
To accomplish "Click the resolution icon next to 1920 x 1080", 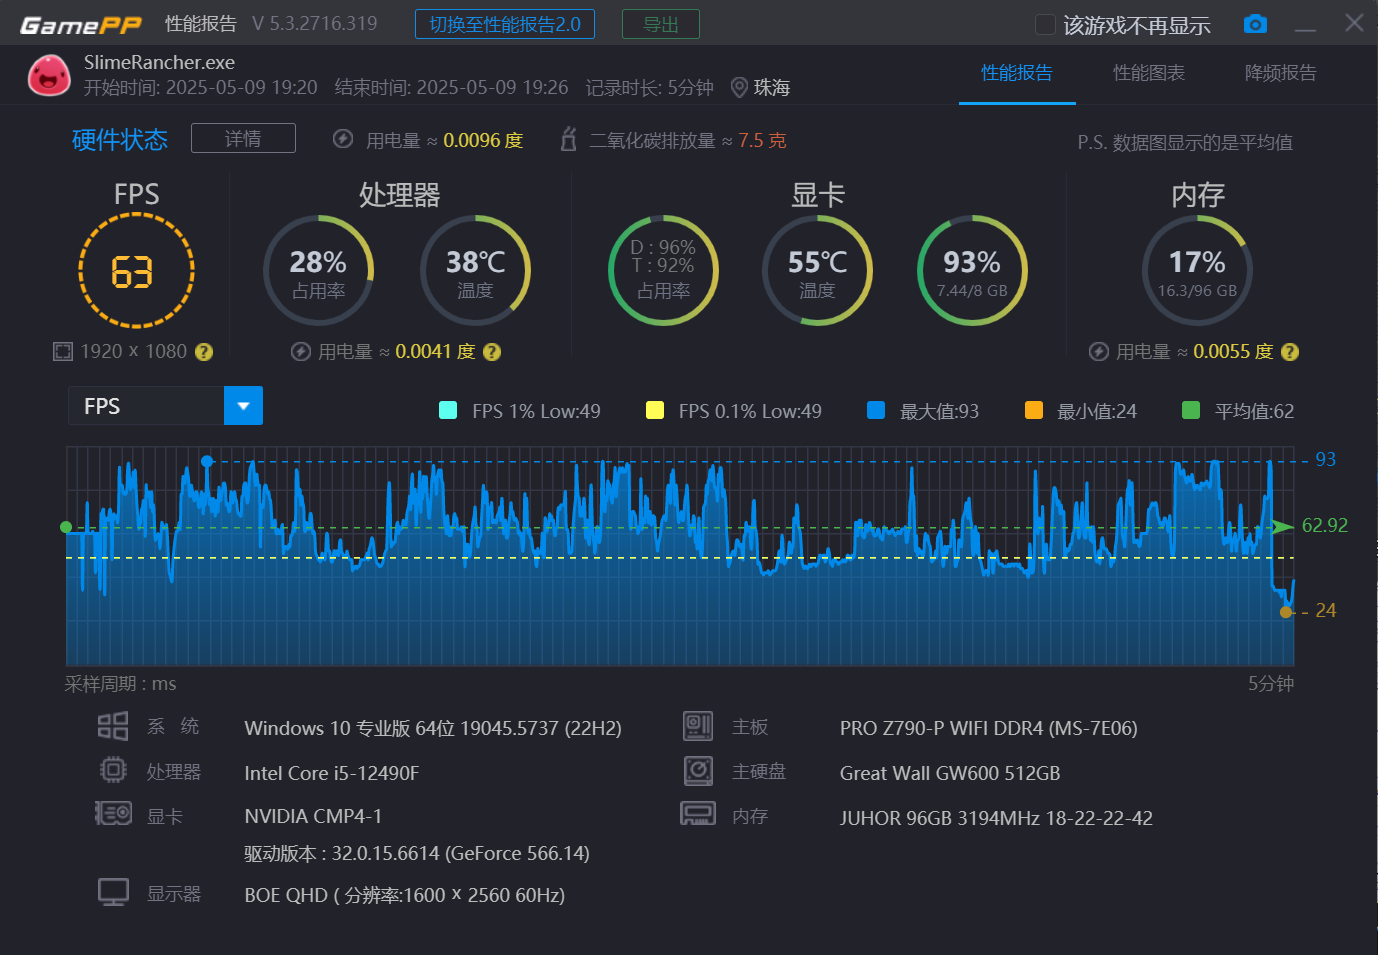I will tap(63, 352).
